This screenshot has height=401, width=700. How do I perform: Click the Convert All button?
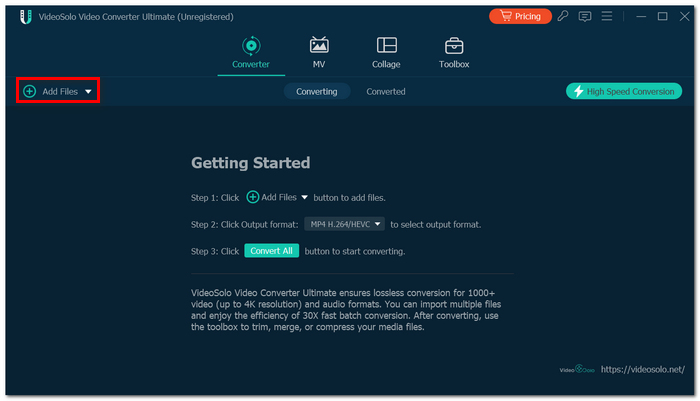pos(271,251)
